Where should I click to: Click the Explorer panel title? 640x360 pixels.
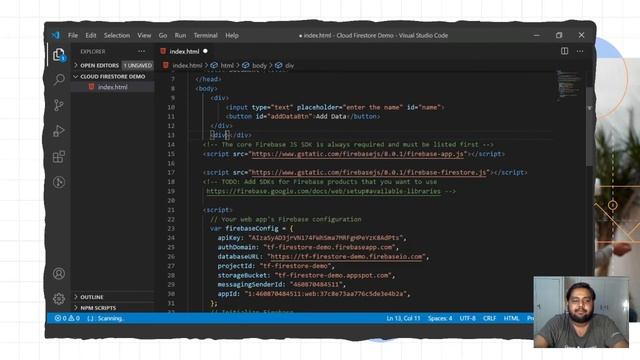(93, 51)
